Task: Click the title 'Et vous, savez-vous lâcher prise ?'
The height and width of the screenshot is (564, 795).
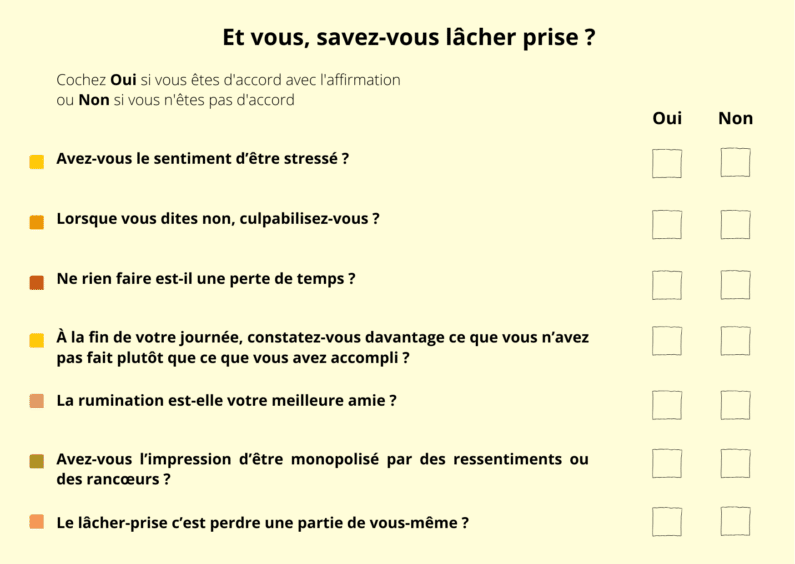Action: [409, 38]
